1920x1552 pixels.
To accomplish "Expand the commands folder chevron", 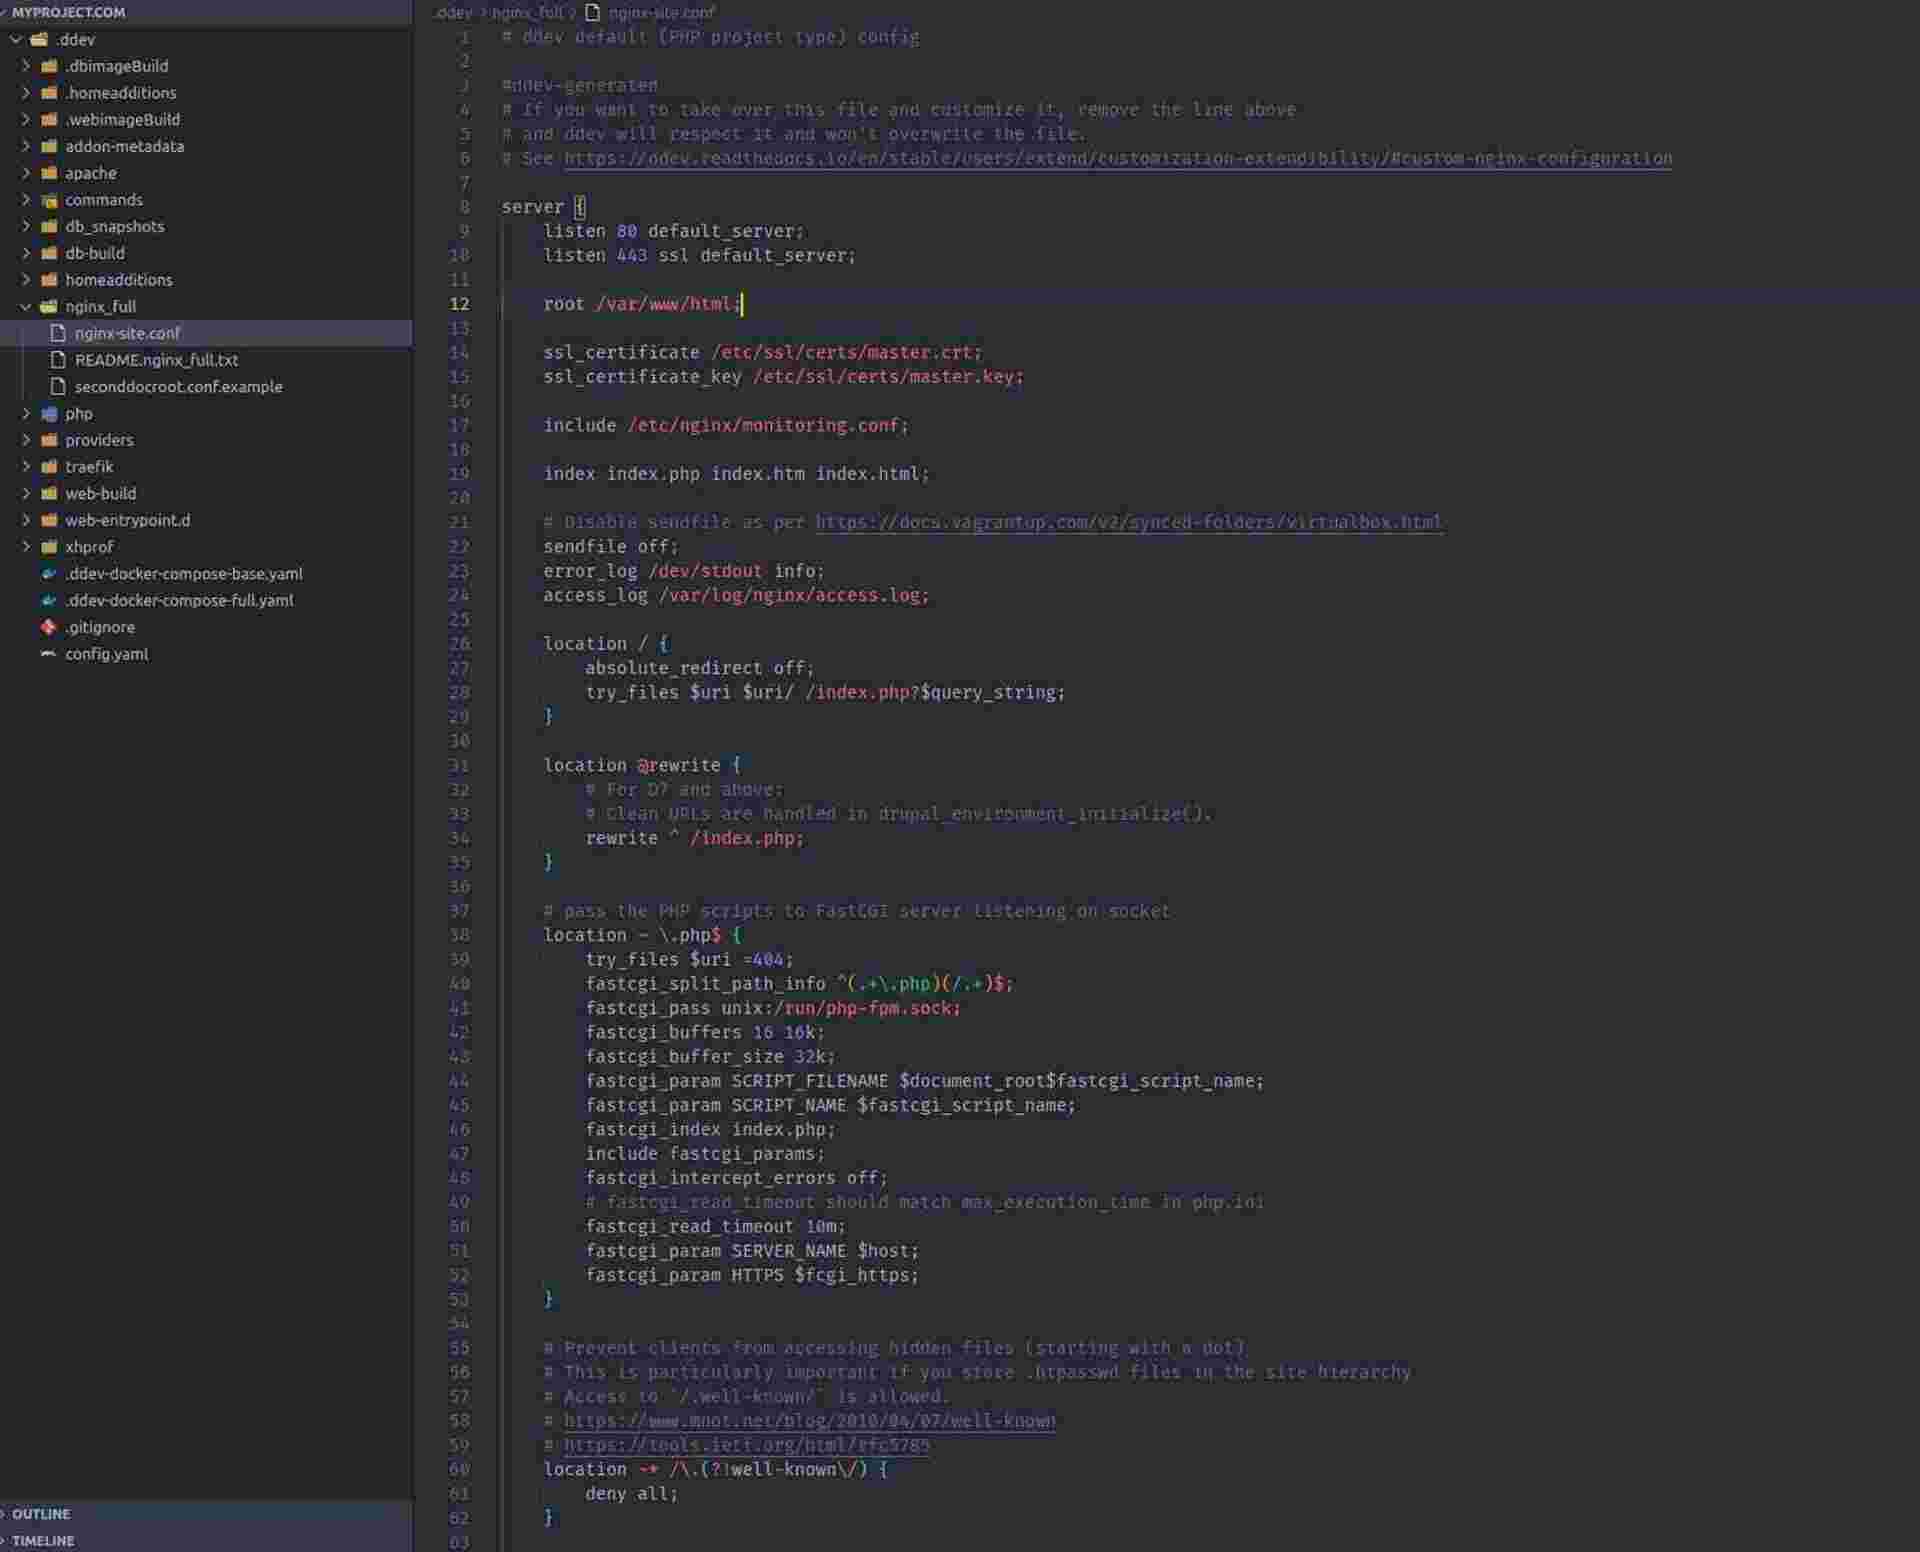I will point(26,200).
